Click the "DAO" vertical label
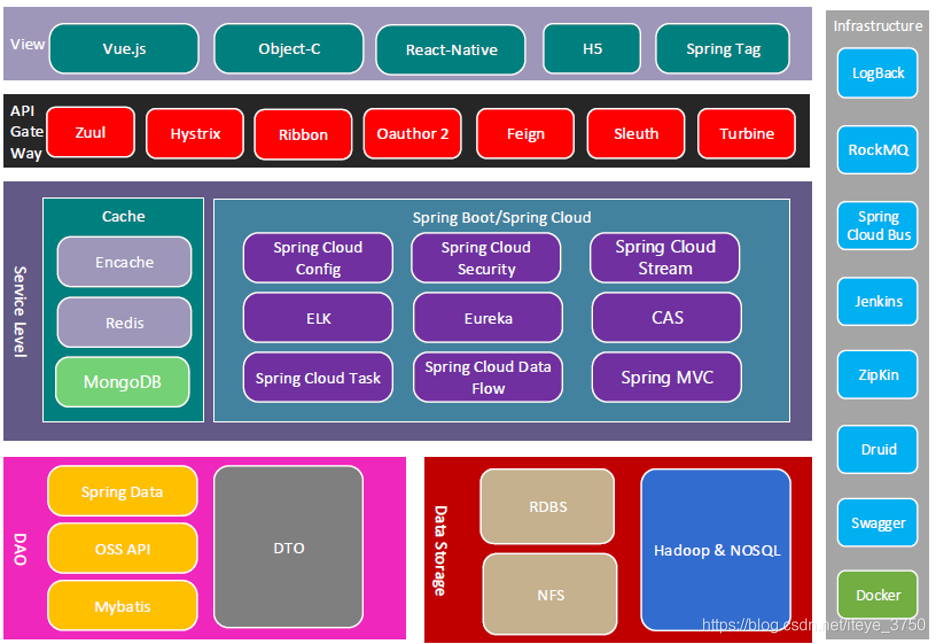 coord(20,549)
